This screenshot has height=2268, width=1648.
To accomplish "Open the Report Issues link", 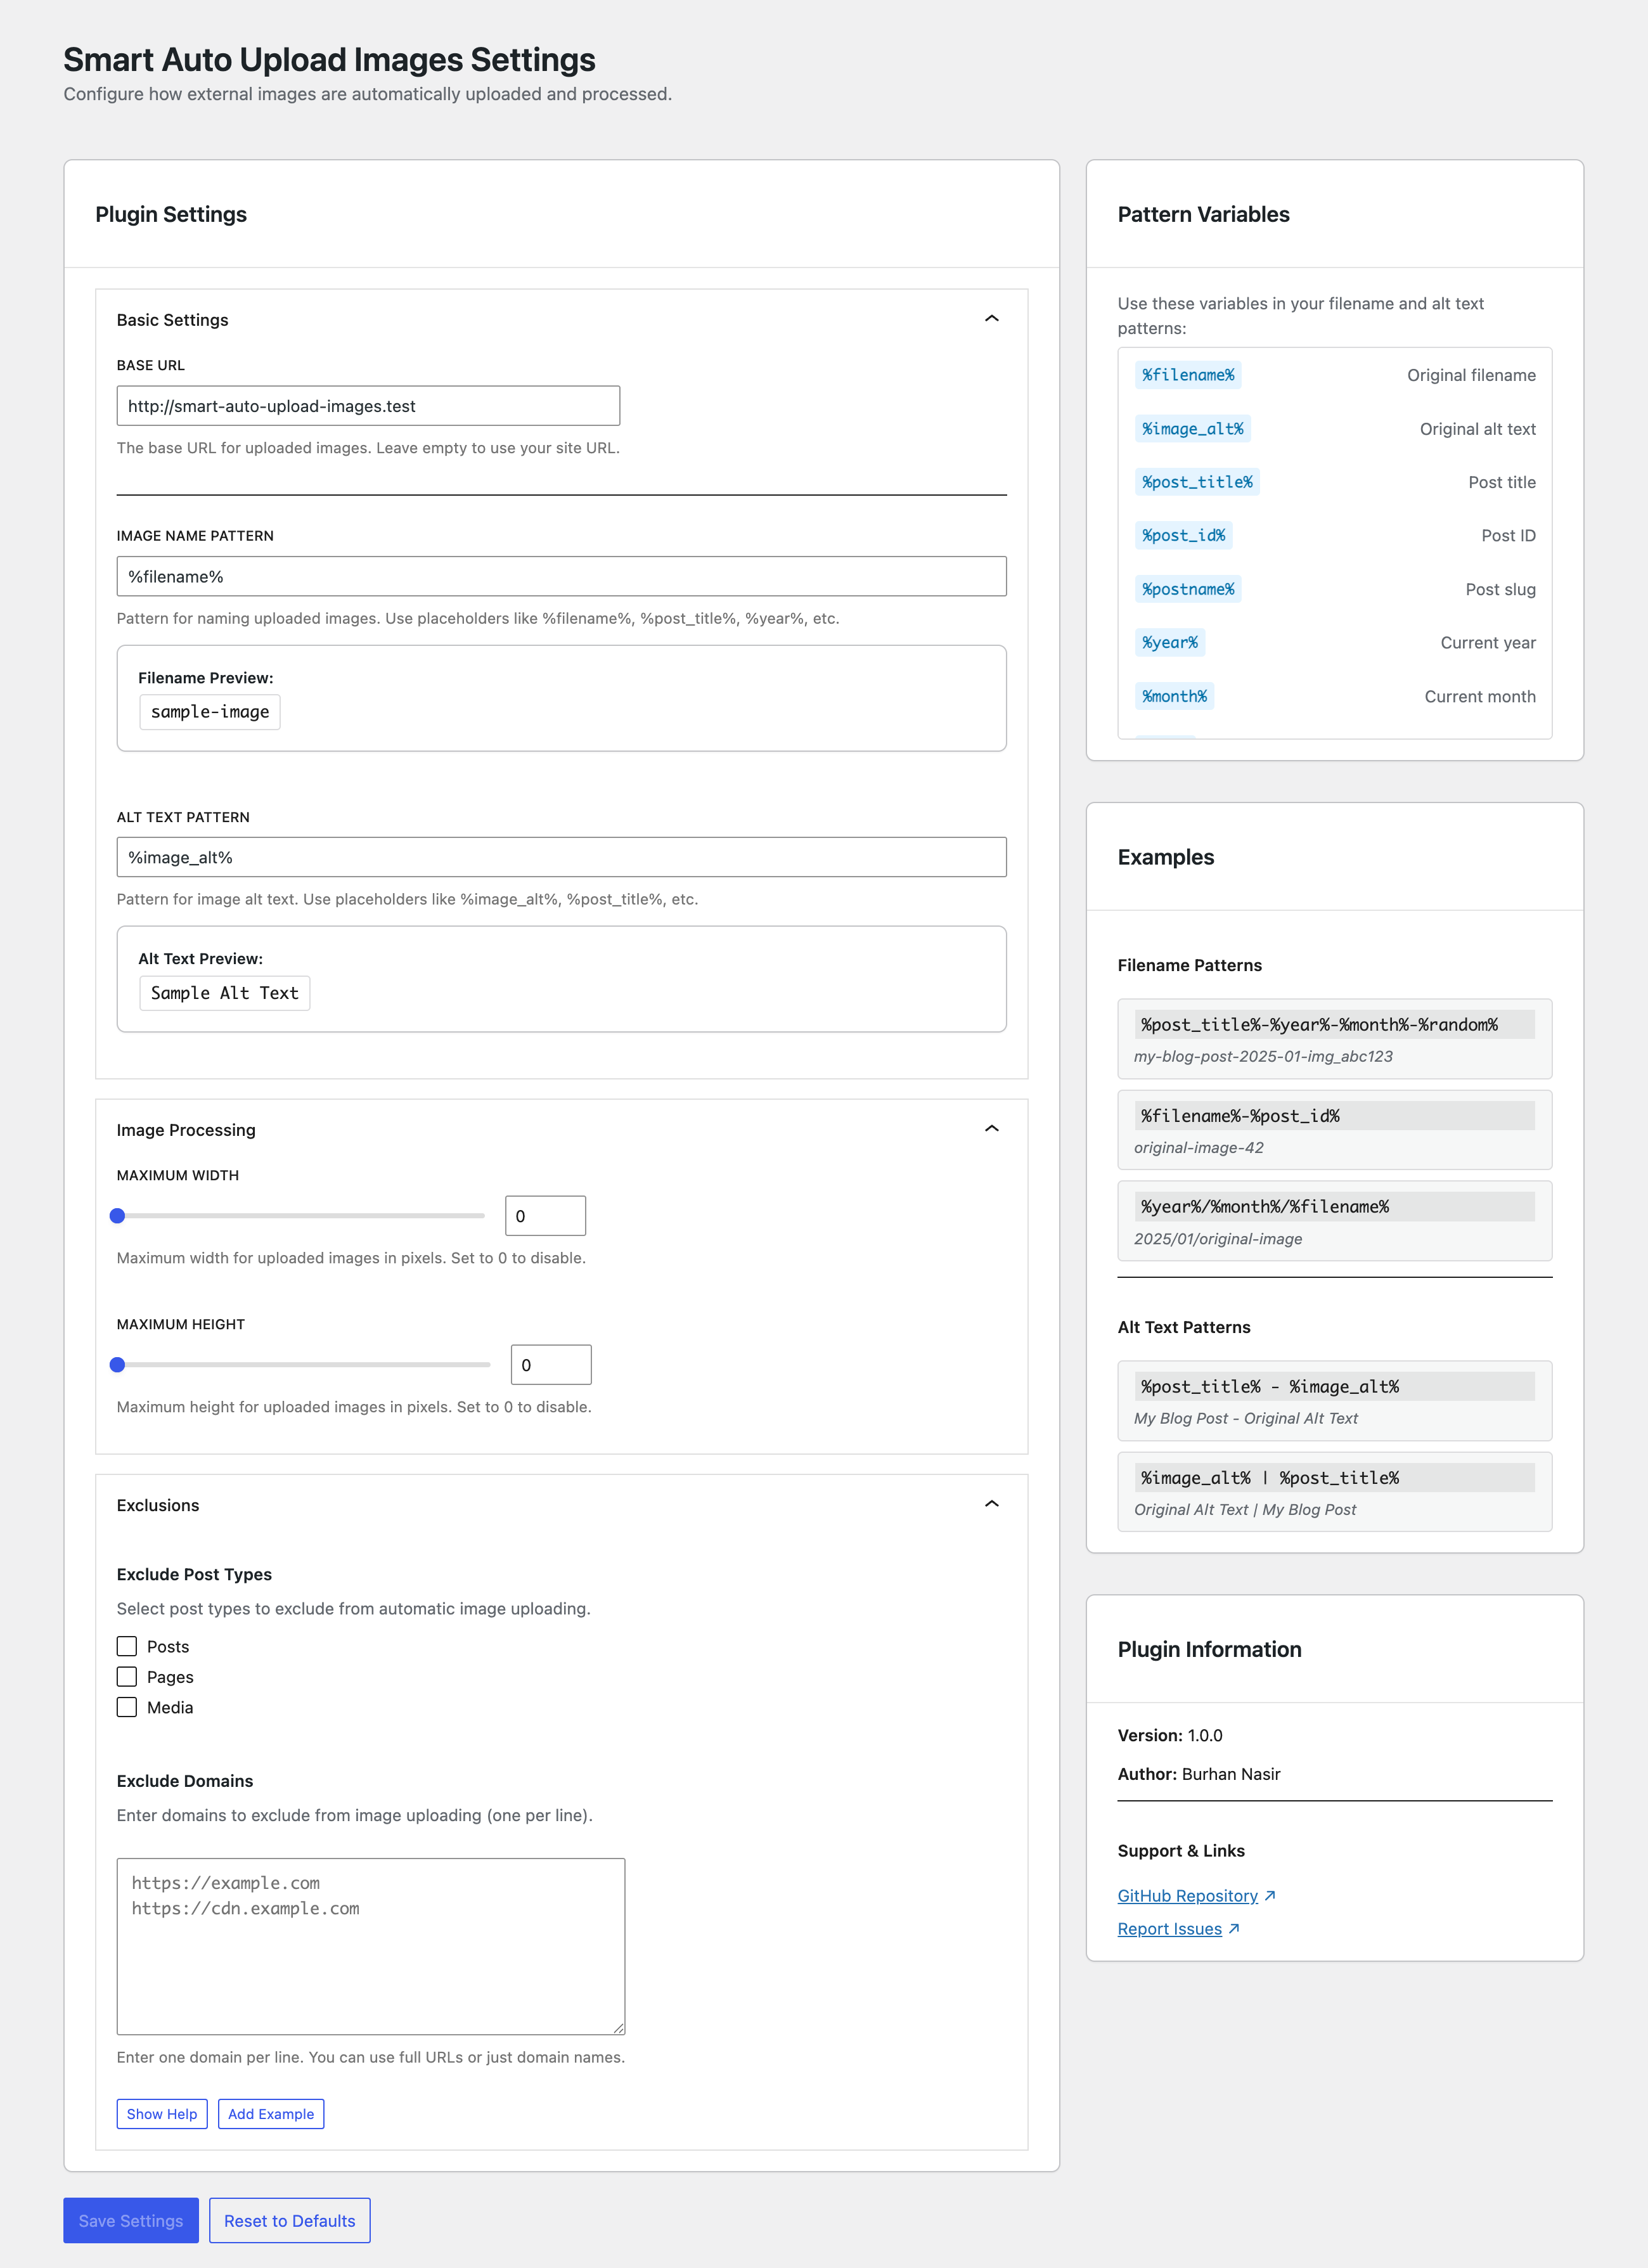I will coord(1171,1928).
